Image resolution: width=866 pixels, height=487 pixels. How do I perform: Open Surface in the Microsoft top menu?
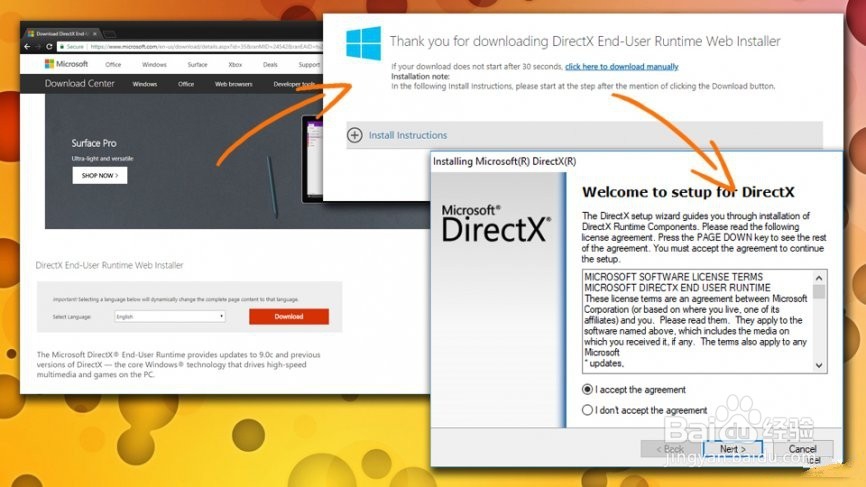pos(197,65)
